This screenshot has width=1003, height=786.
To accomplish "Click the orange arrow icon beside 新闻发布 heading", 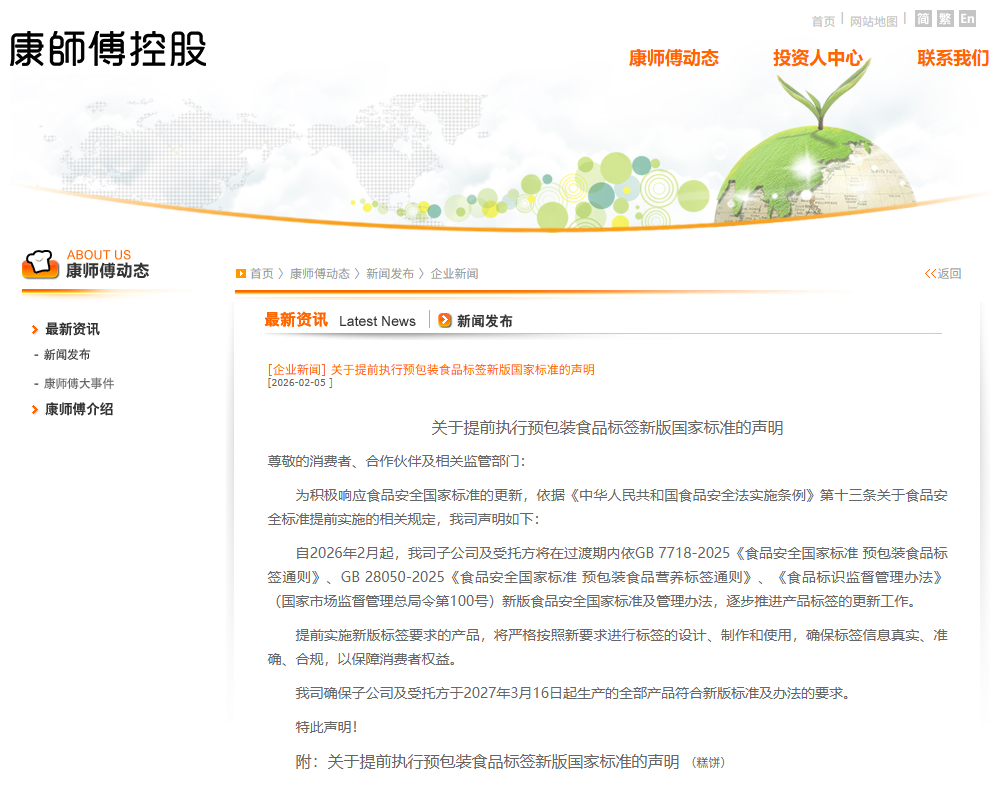I will pyautogui.click(x=445, y=320).
